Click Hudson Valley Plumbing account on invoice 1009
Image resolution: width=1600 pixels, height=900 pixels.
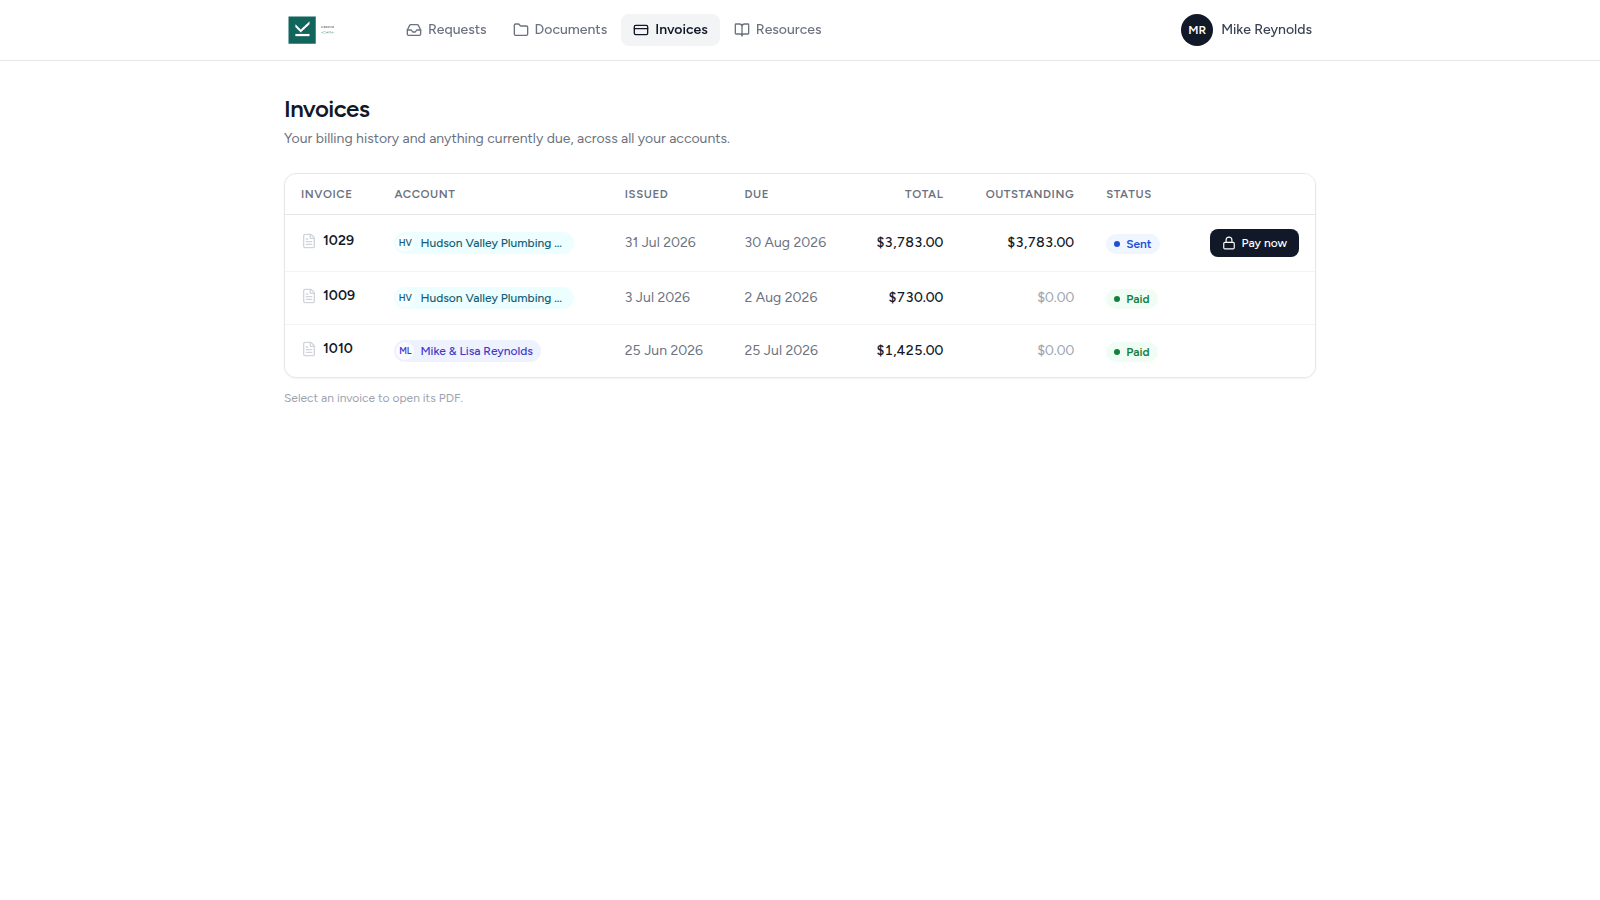pyautogui.click(x=483, y=298)
